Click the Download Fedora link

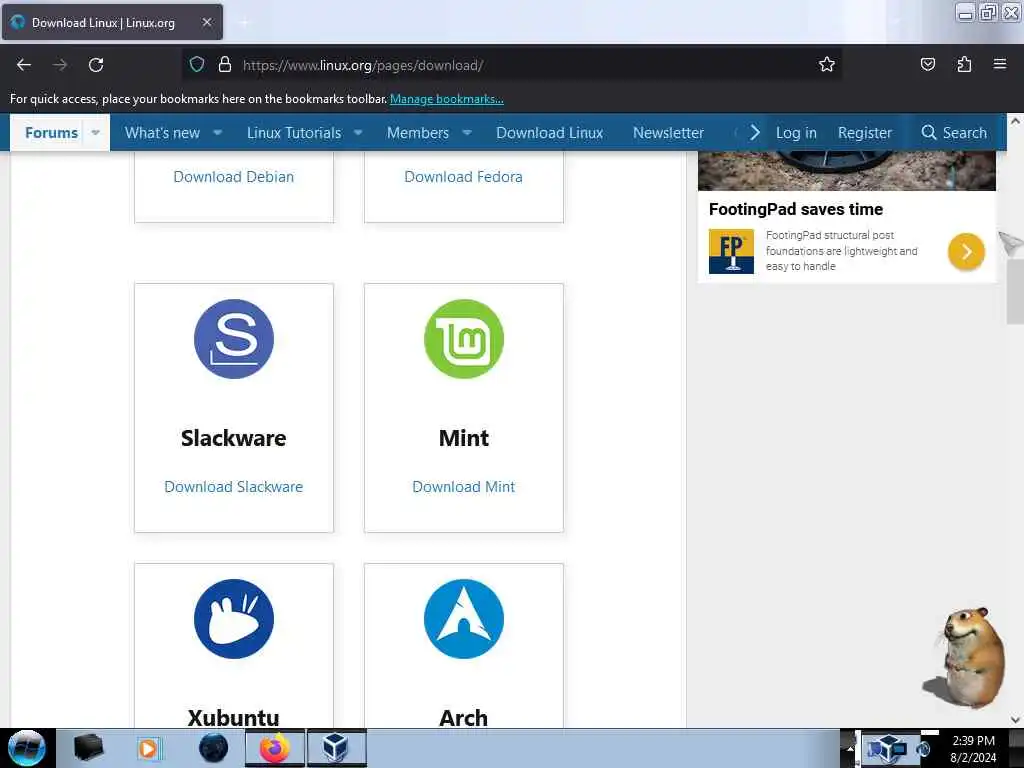[464, 176]
